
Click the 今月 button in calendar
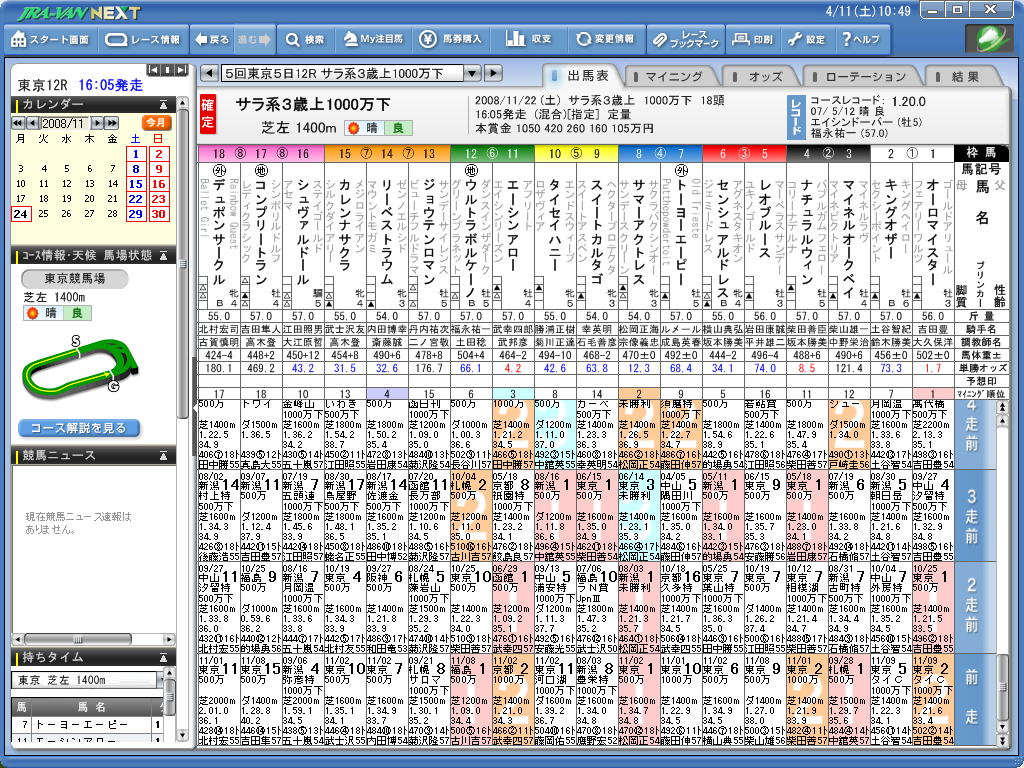click(x=155, y=122)
